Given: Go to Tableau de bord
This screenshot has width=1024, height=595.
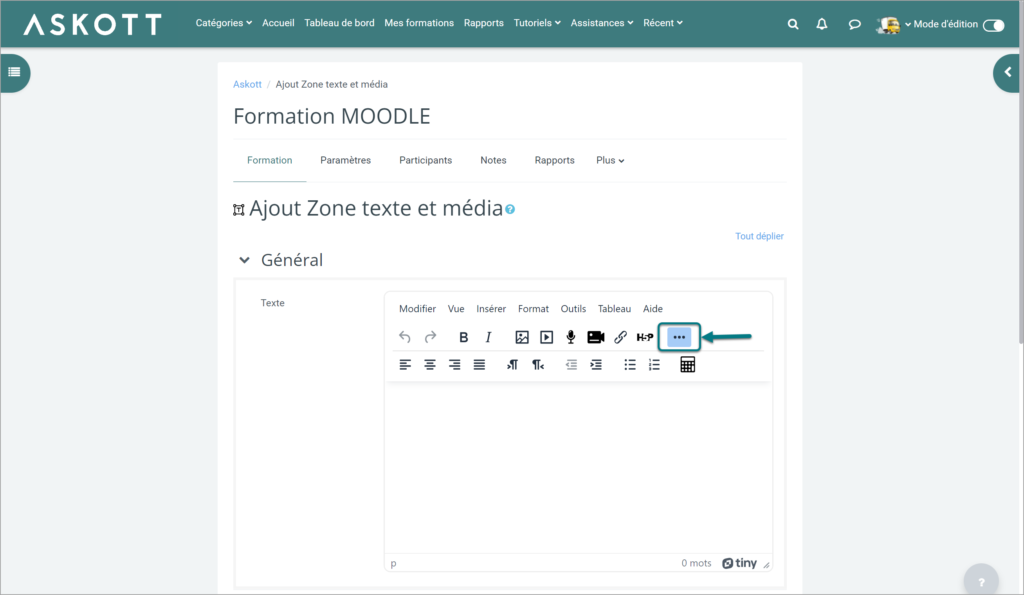Looking at the screenshot, I should [340, 23].
